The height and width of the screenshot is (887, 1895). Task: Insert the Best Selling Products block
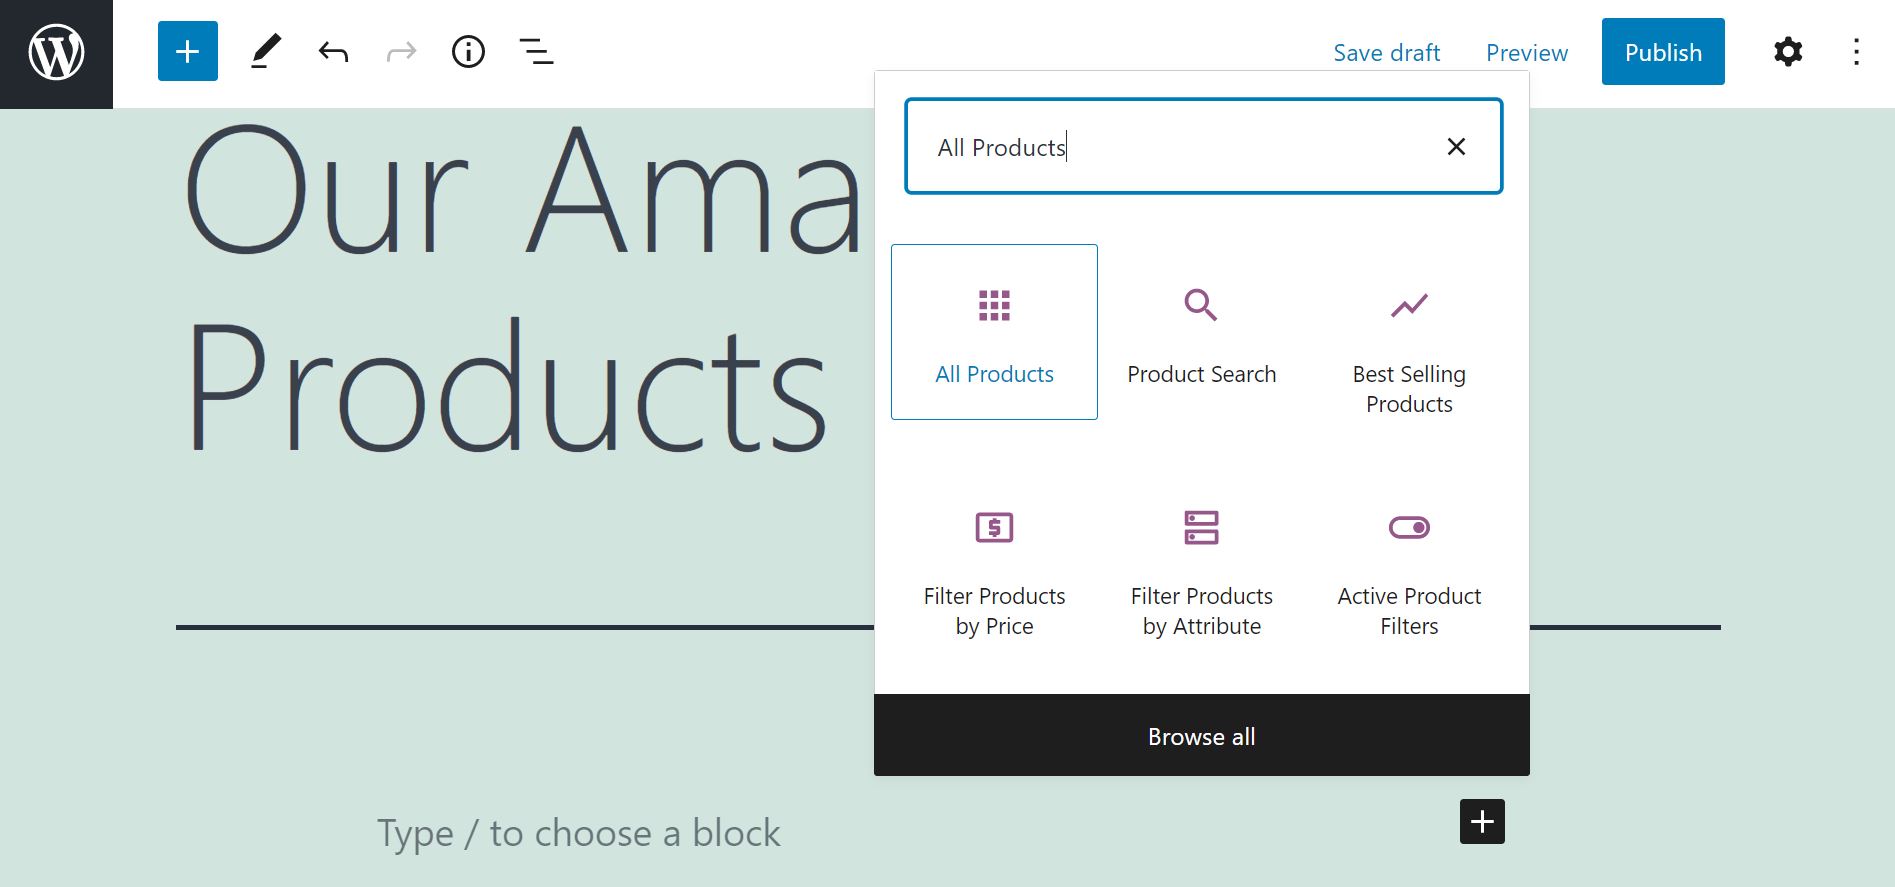click(x=1408, y=340)
